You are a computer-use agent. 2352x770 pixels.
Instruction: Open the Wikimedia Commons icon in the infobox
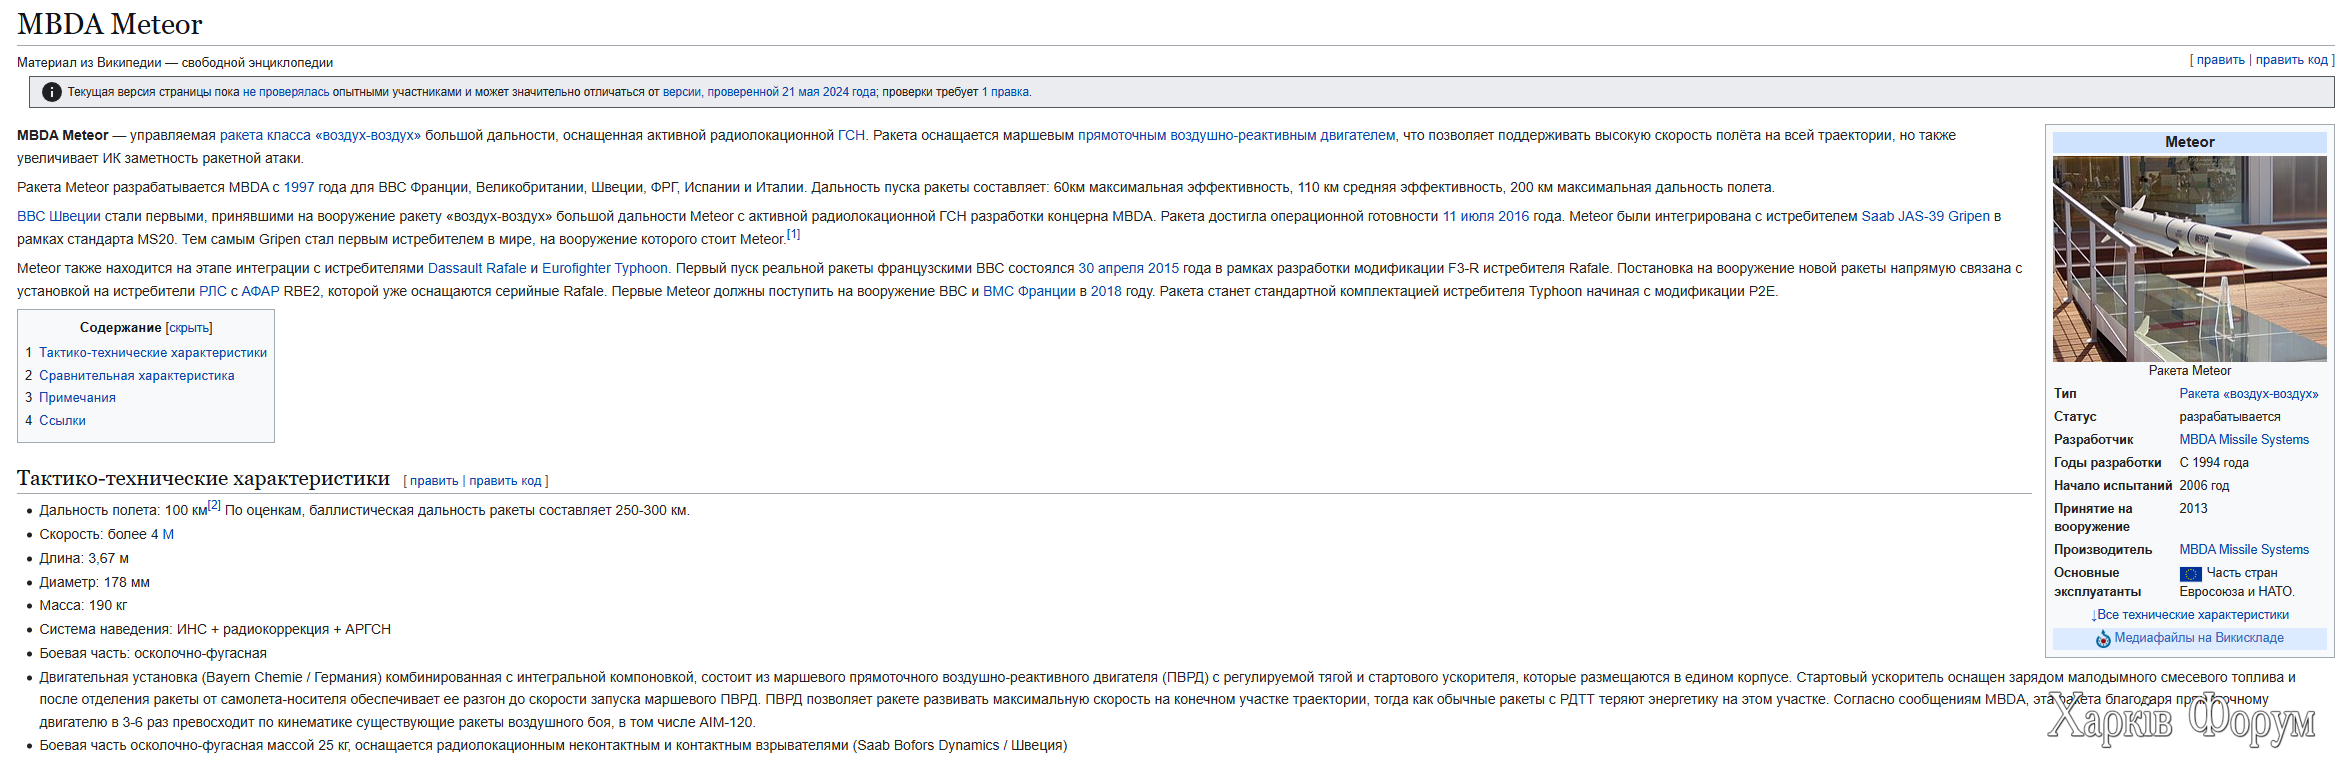pos(2103,639)
